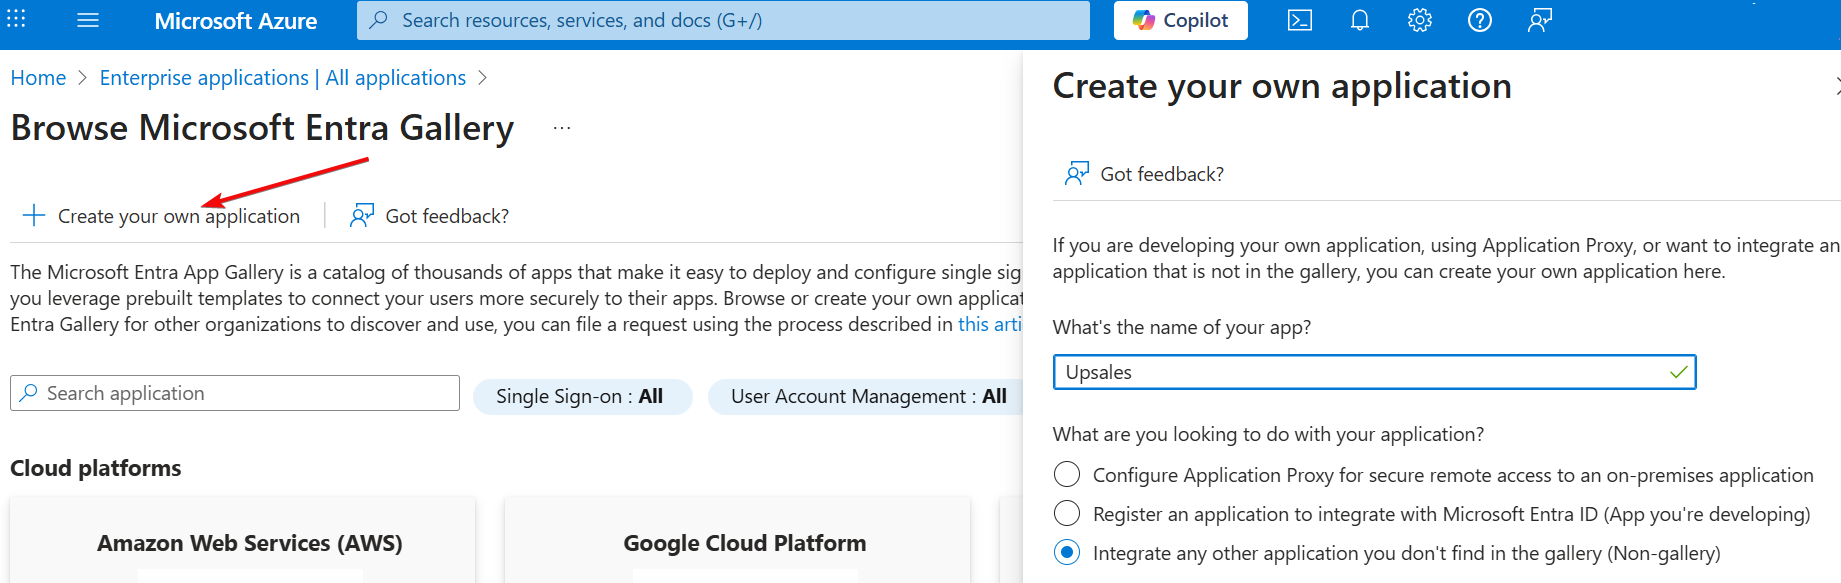Select Register an application with Microsoft Entra ID option
The width and height of the screenshot is (1841, 583).
click(x=1067, y=513)
